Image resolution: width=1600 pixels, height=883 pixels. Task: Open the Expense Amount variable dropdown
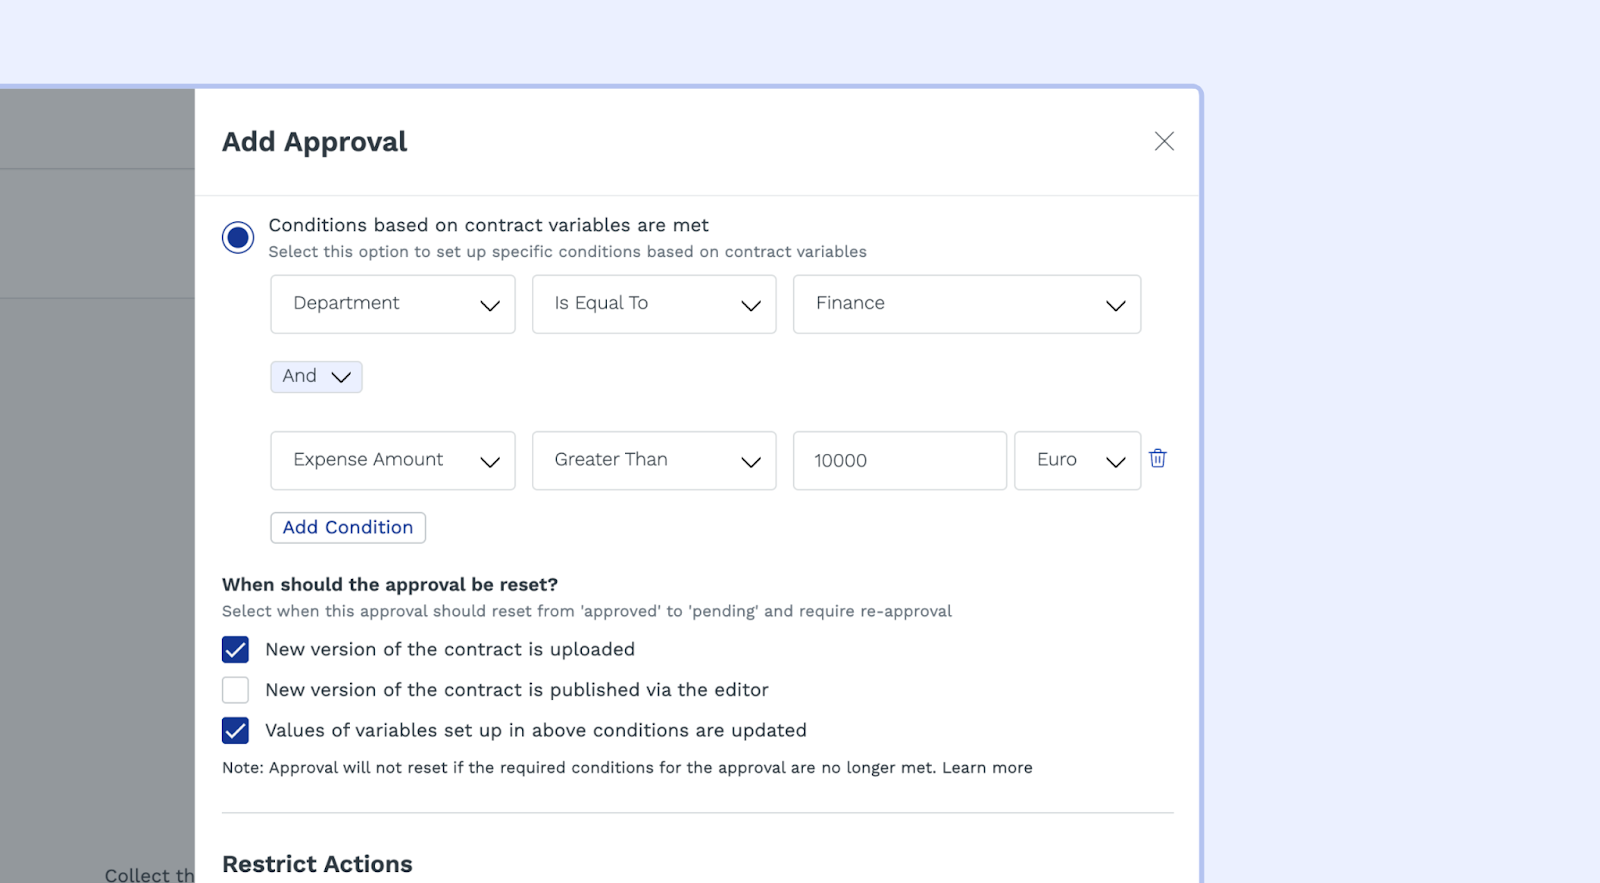pos(393,460)
